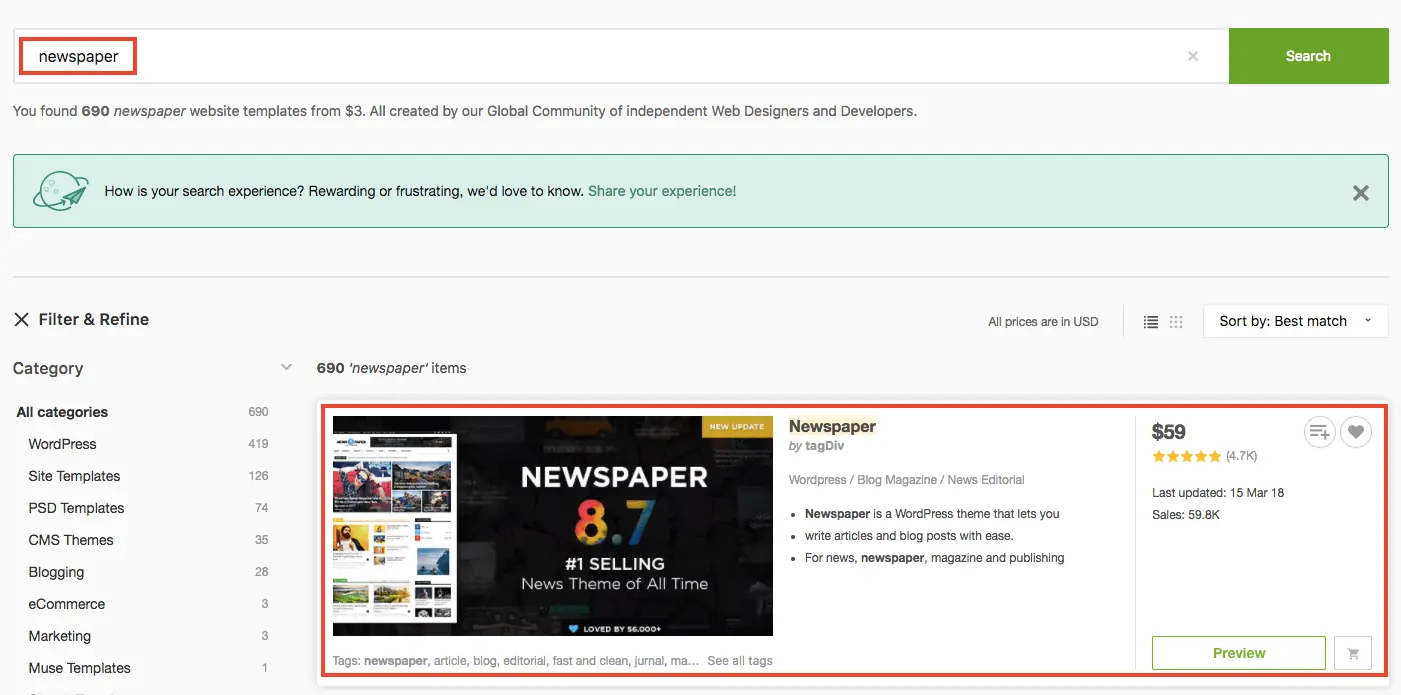Click the 690 'newspaper' items count text

pyautogui.click(x=391, y=368)
